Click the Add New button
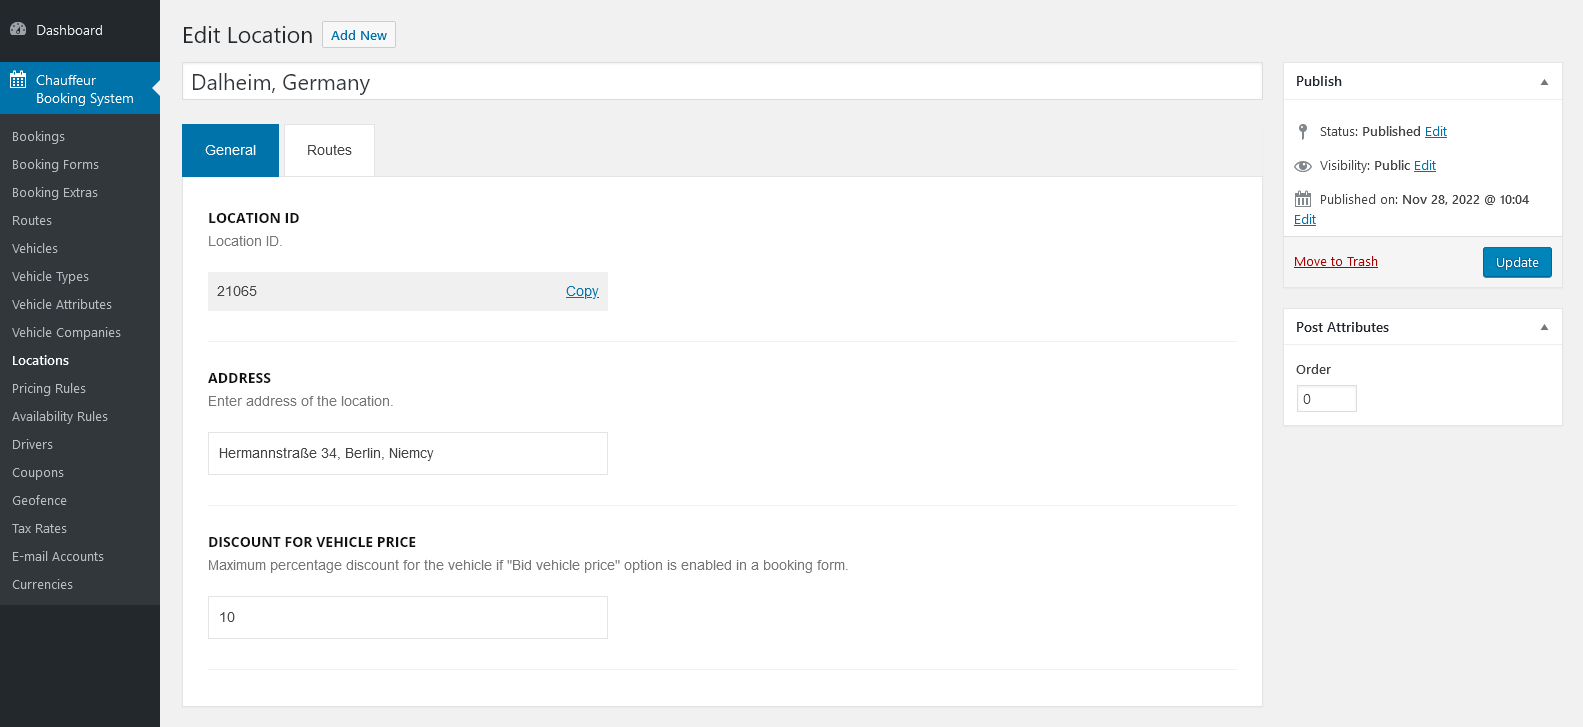 (358, 35)
